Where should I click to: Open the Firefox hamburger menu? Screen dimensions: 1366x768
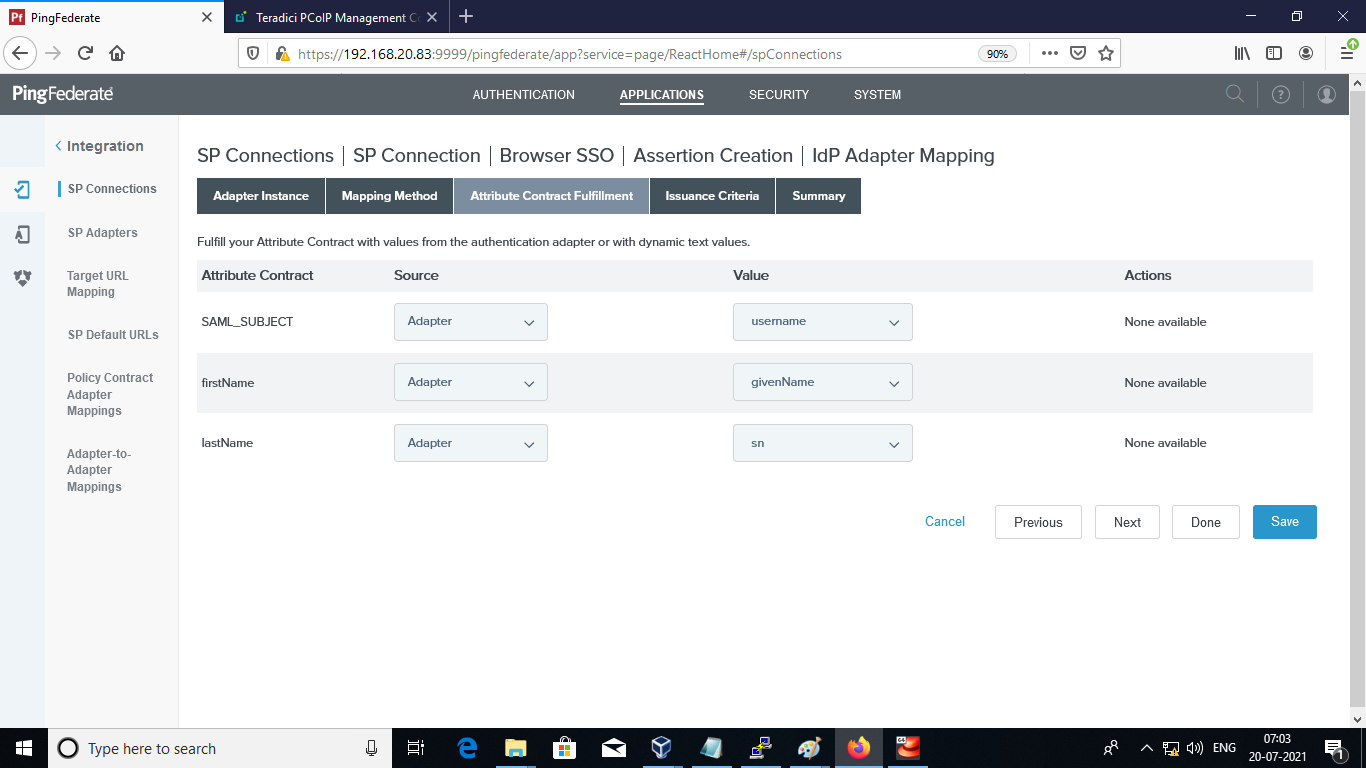pos(1347,53)
